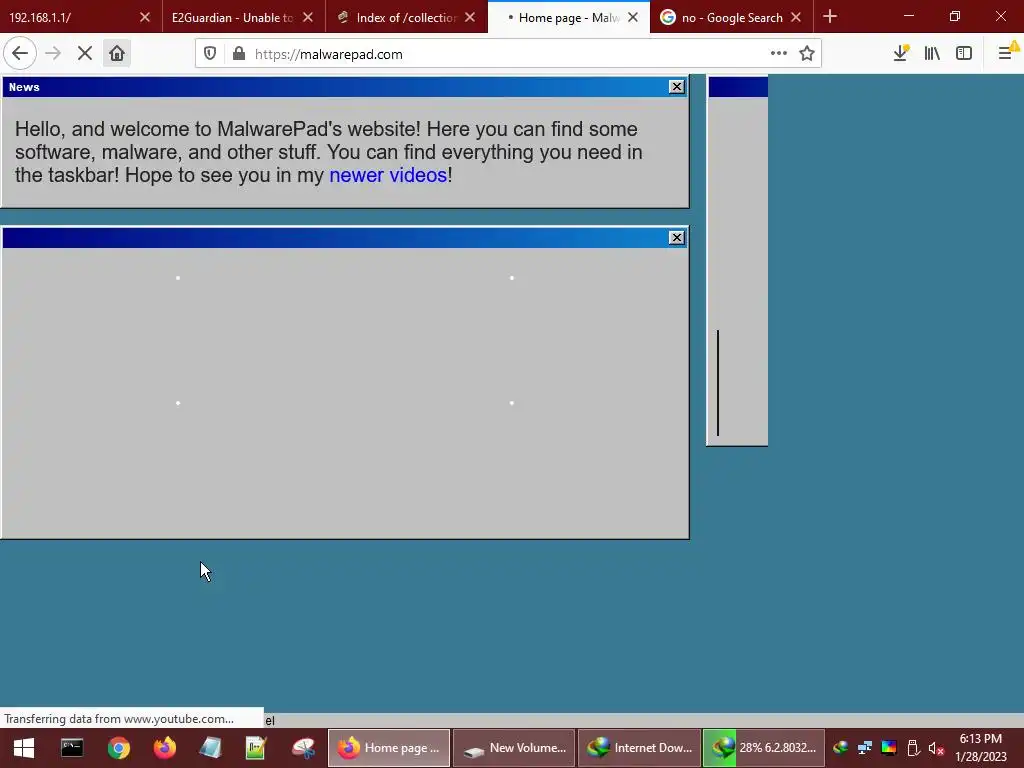Open the Windows Start menu

click(x=24, y=748)
